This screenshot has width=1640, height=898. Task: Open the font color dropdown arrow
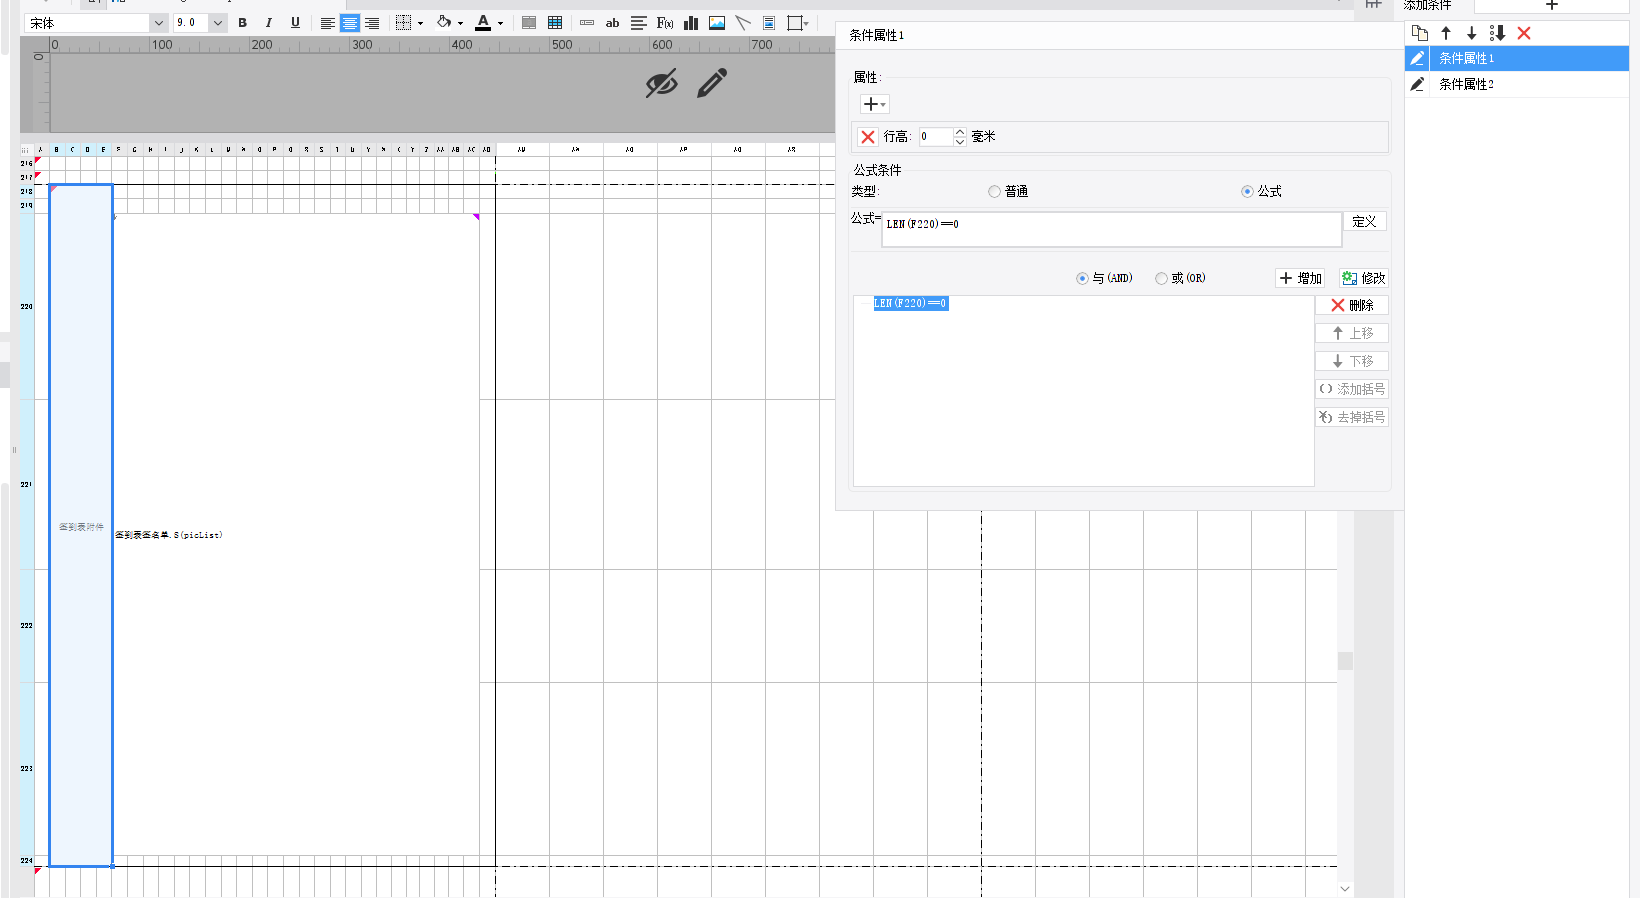point(500,23)
